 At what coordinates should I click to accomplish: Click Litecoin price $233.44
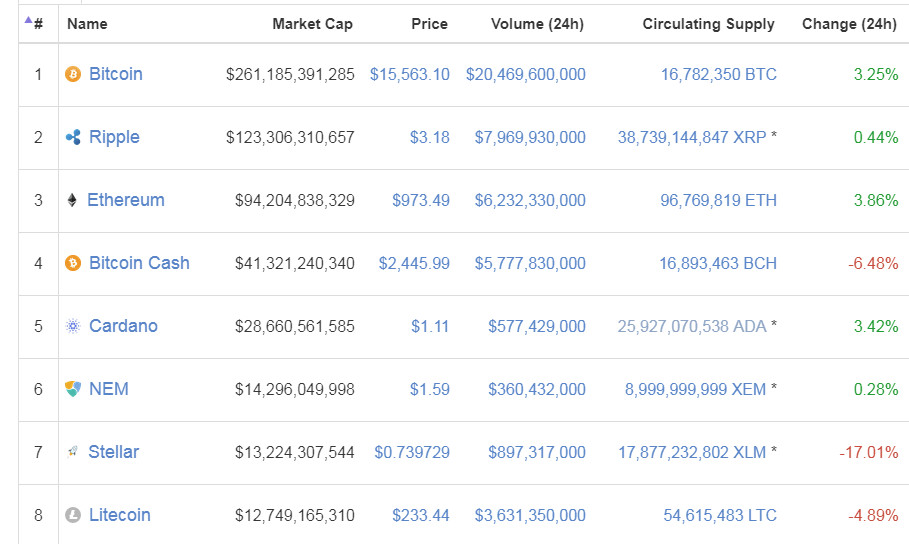[421, 515]
